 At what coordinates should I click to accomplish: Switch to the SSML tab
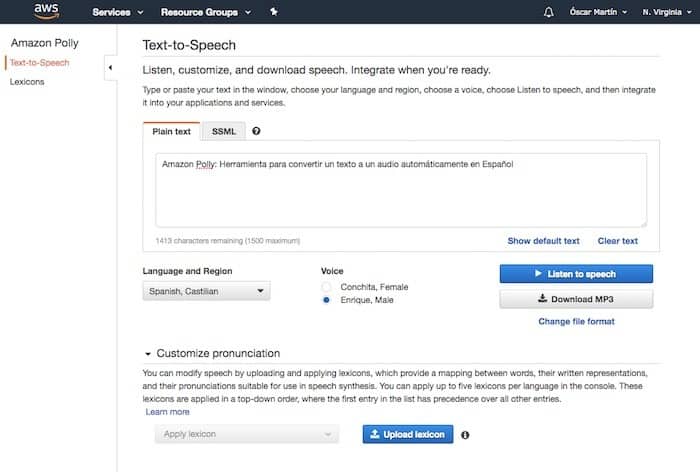(x=224, y=131)
